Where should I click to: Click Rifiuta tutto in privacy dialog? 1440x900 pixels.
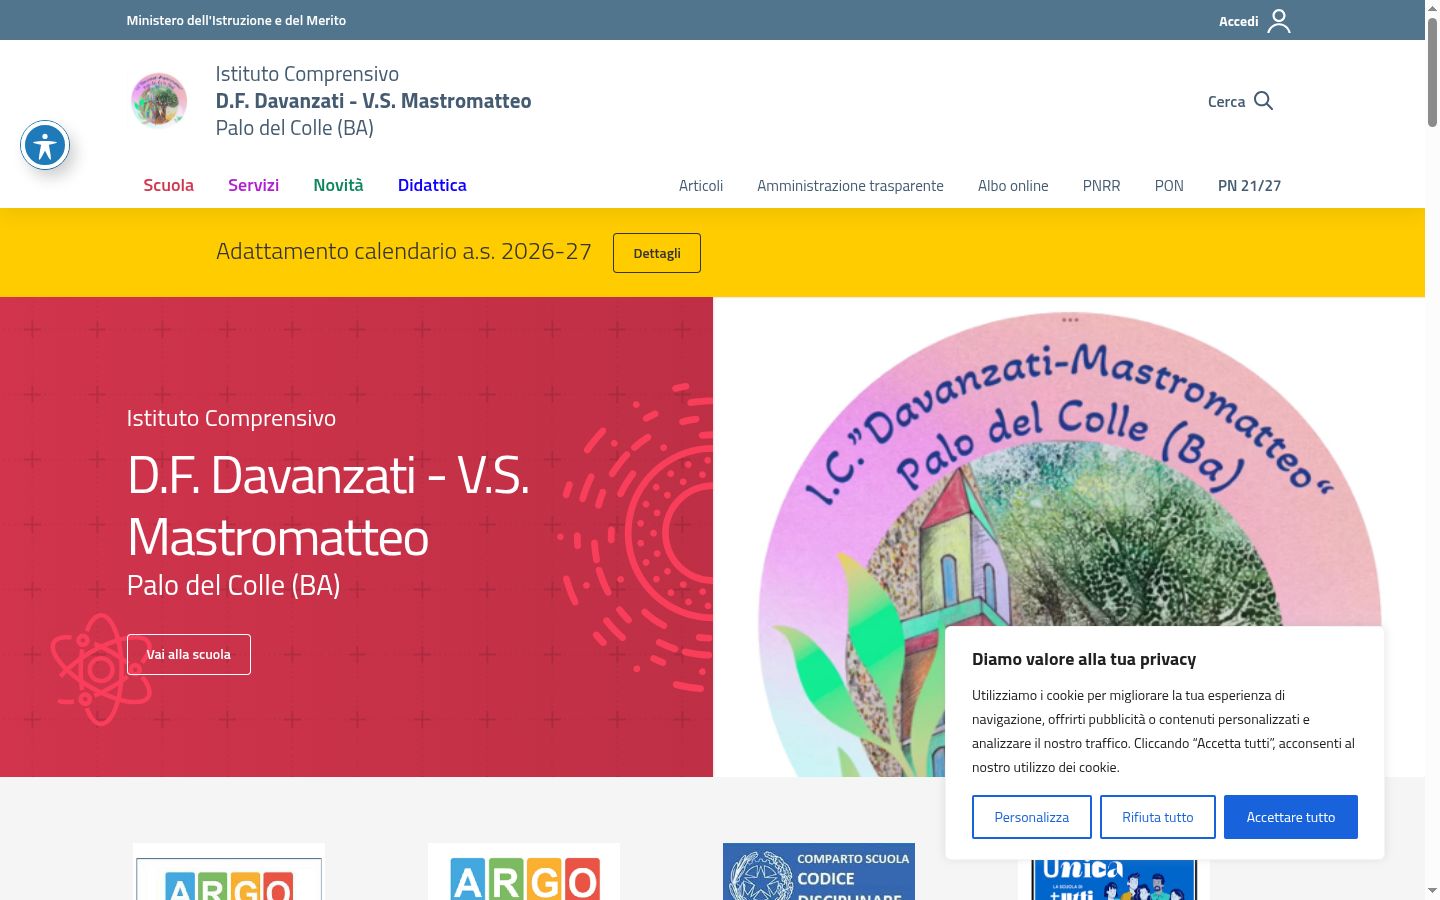pyautogui.click(x=1158, y=817)
